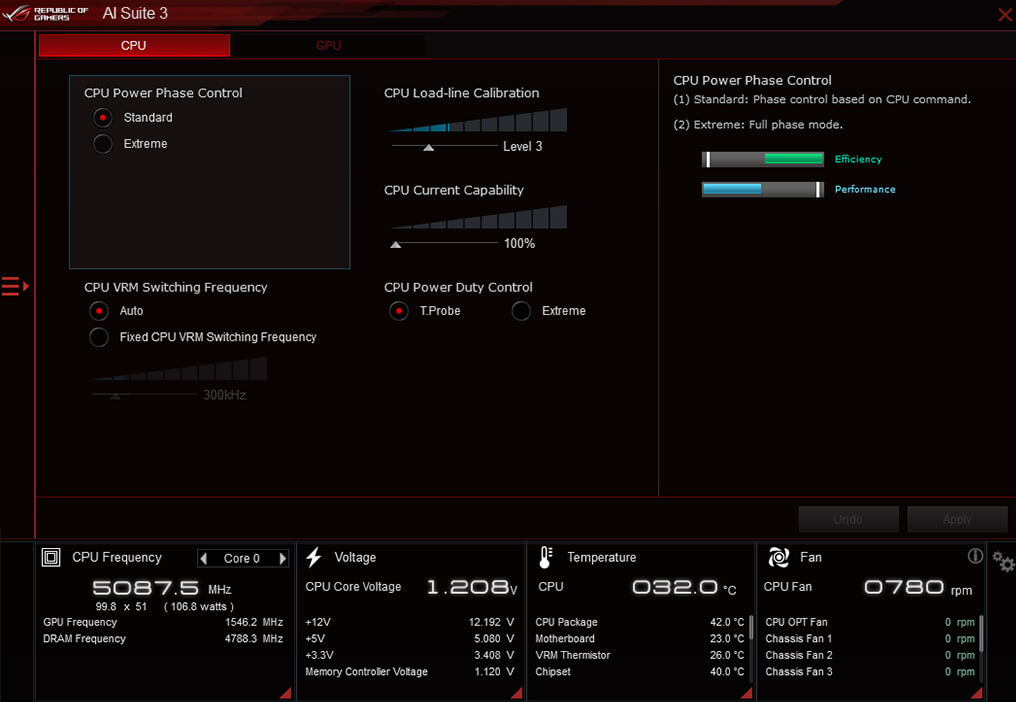Image resolution: width=1016 pixels, height=702 pixels.
Task: Click the VRM Thermistor temperature row
Action: (640, 655)
